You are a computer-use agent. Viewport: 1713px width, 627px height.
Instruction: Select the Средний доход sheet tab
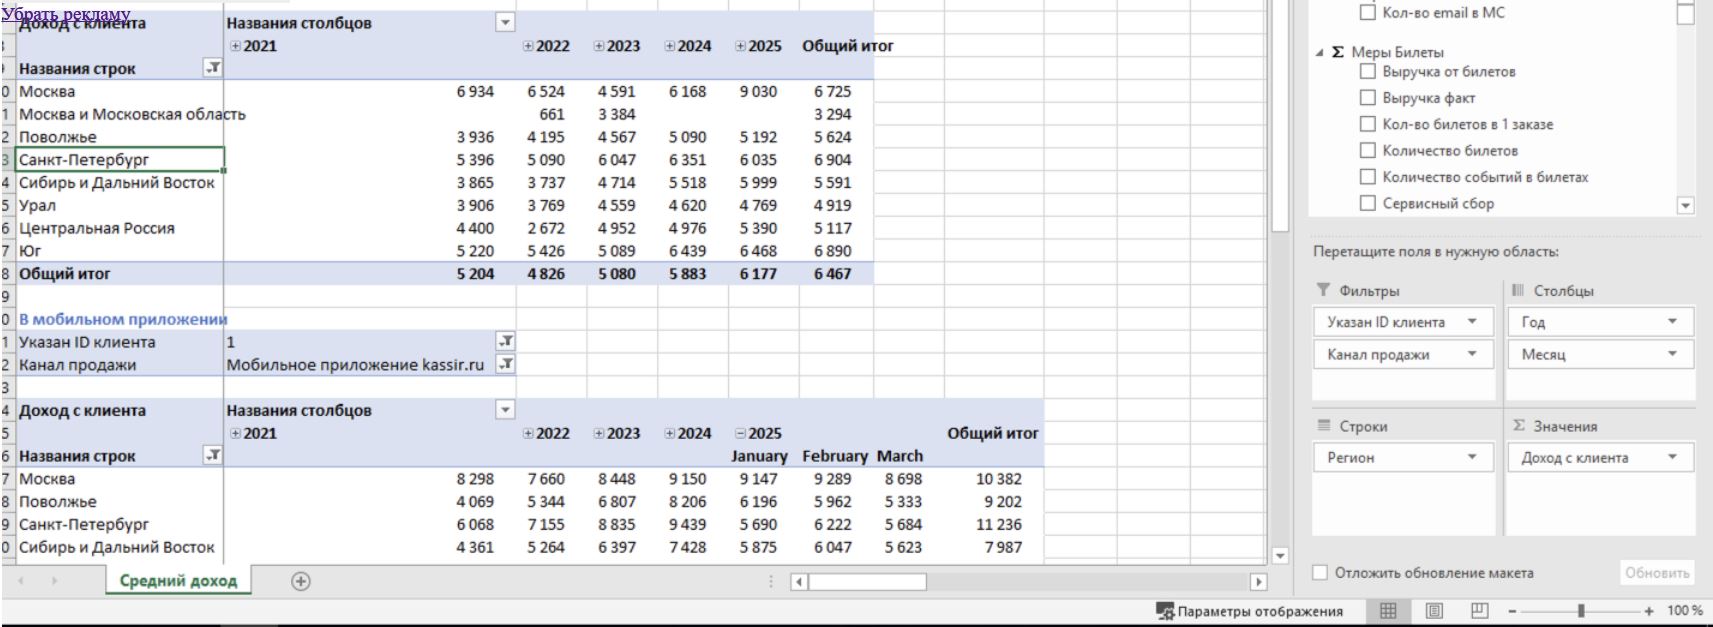[178, 581]
